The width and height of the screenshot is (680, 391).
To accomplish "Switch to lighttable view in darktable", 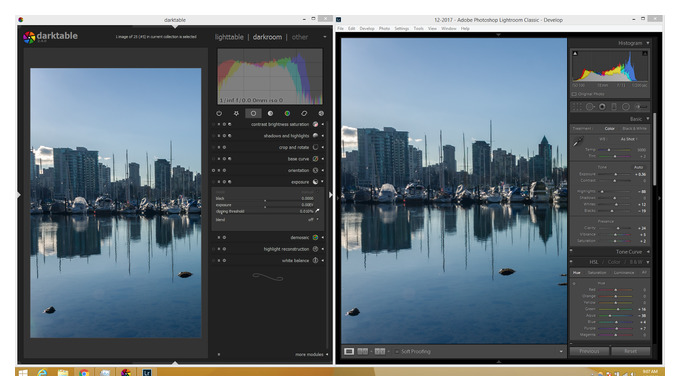I will tap(229, 37).
